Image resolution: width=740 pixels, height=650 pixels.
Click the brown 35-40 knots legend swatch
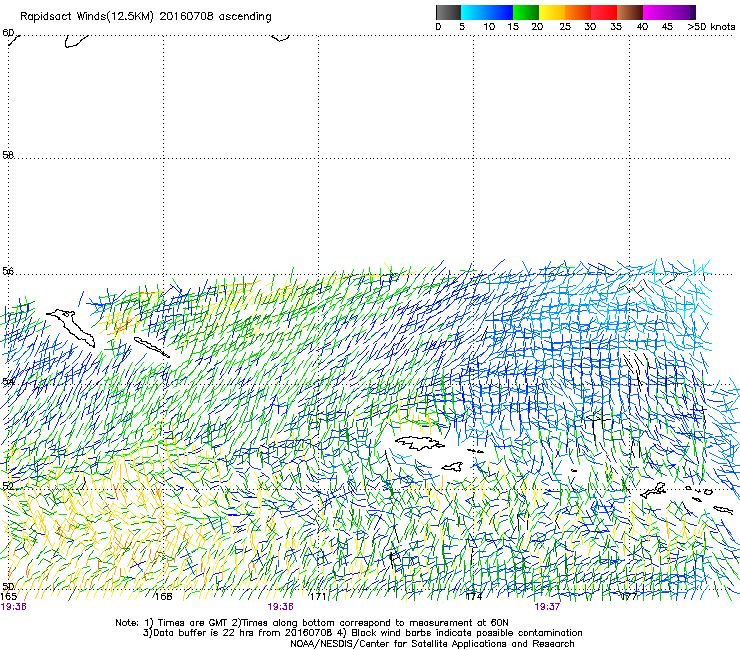(630, 12)
